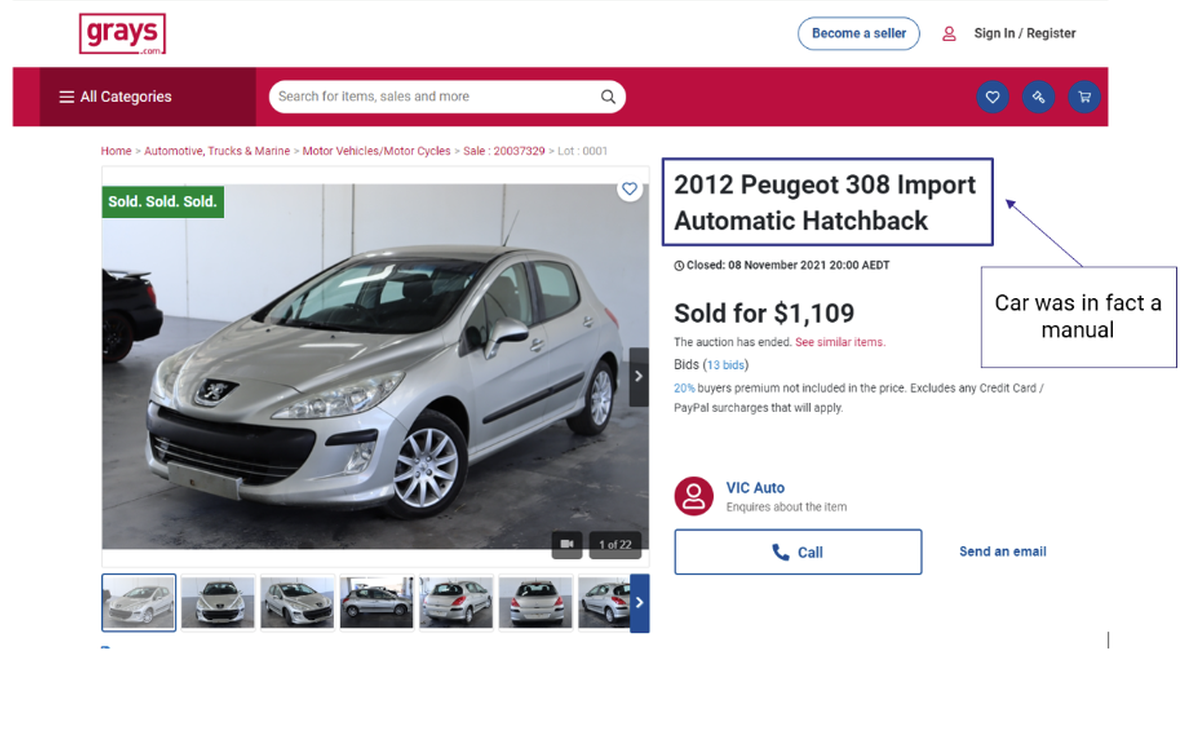Click Become a seller button
Screen dimensions: 1190x735
(x=858, y=33)
